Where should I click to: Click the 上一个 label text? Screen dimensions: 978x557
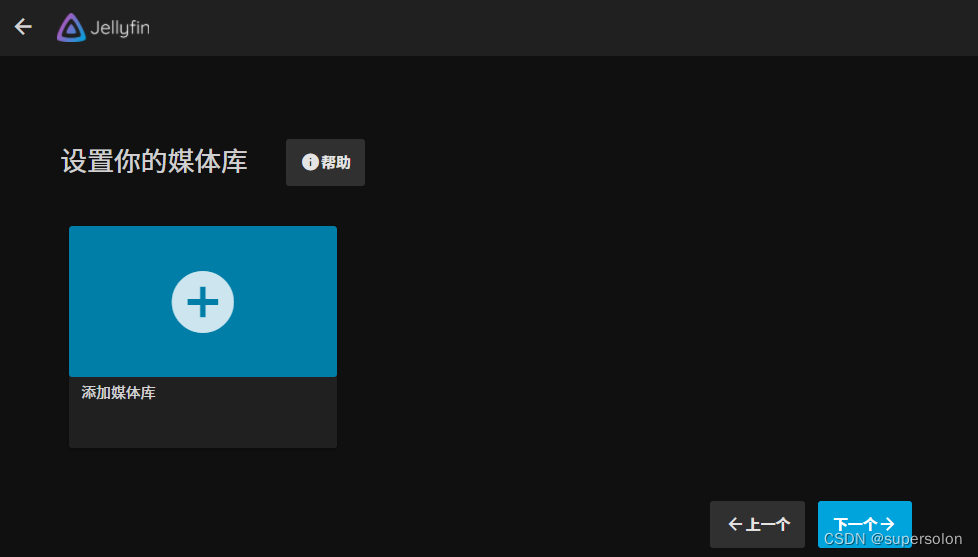click(768, 524)
